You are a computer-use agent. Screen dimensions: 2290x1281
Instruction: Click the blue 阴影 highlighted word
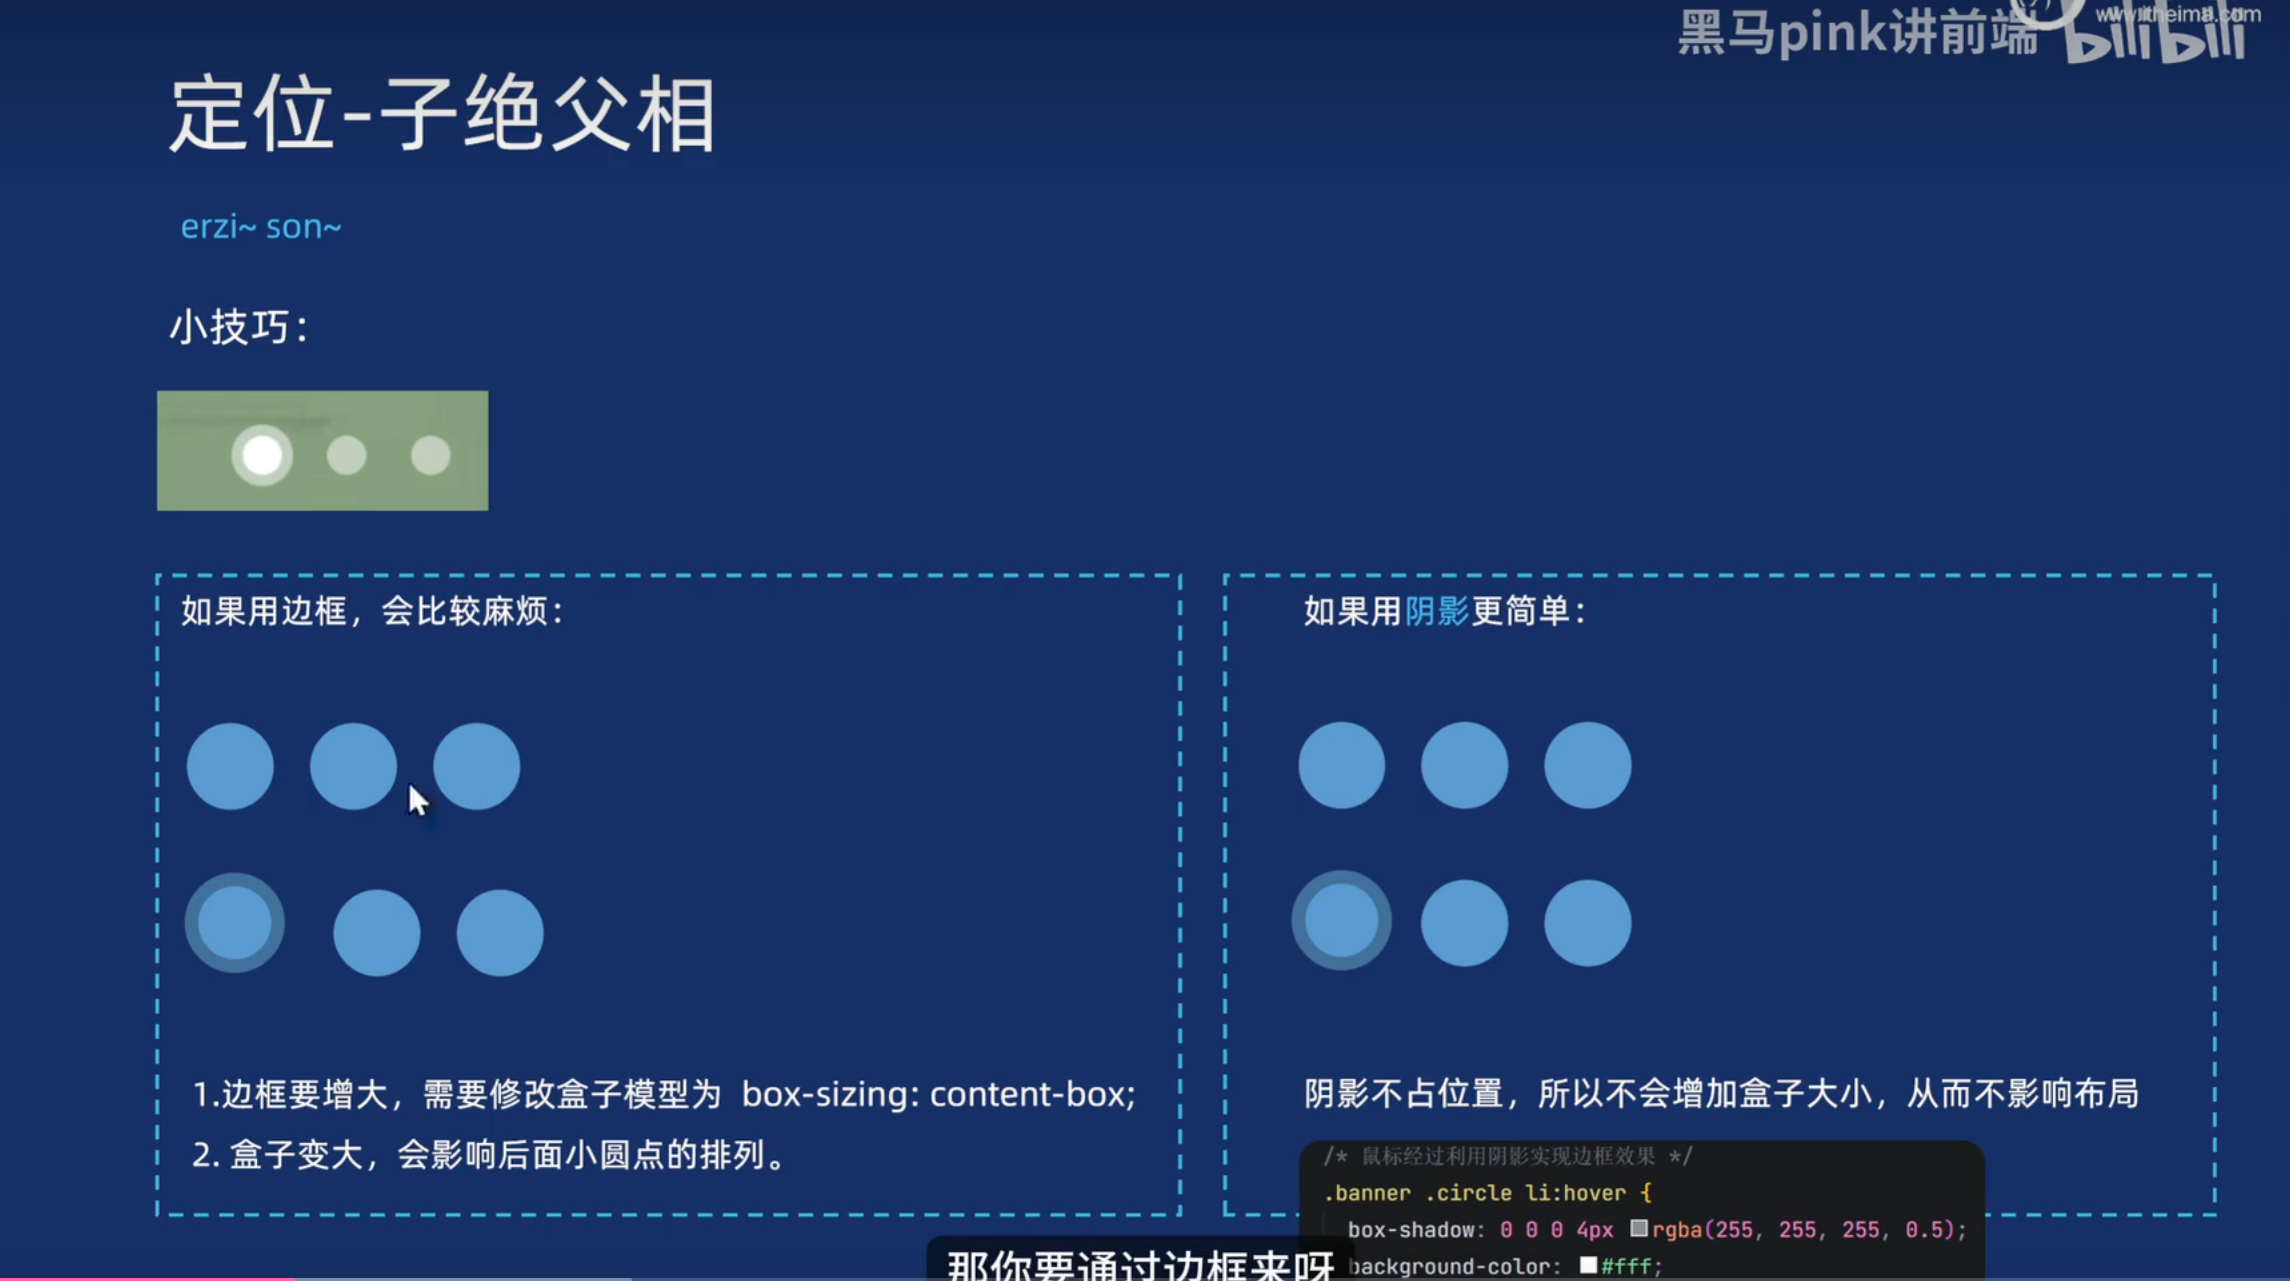click(1436, 611)
